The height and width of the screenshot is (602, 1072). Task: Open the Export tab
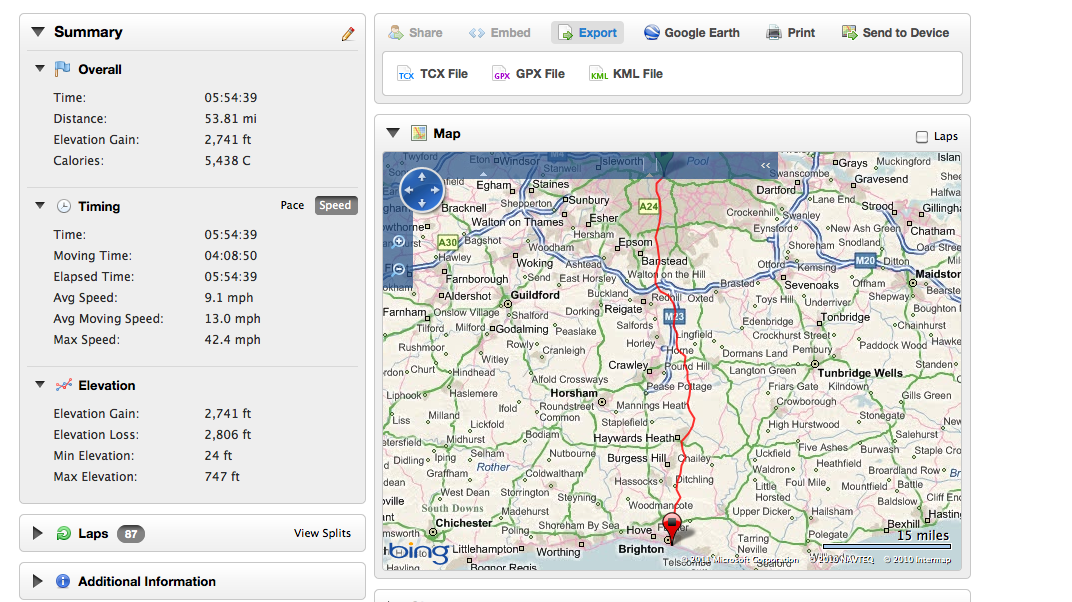587,33
